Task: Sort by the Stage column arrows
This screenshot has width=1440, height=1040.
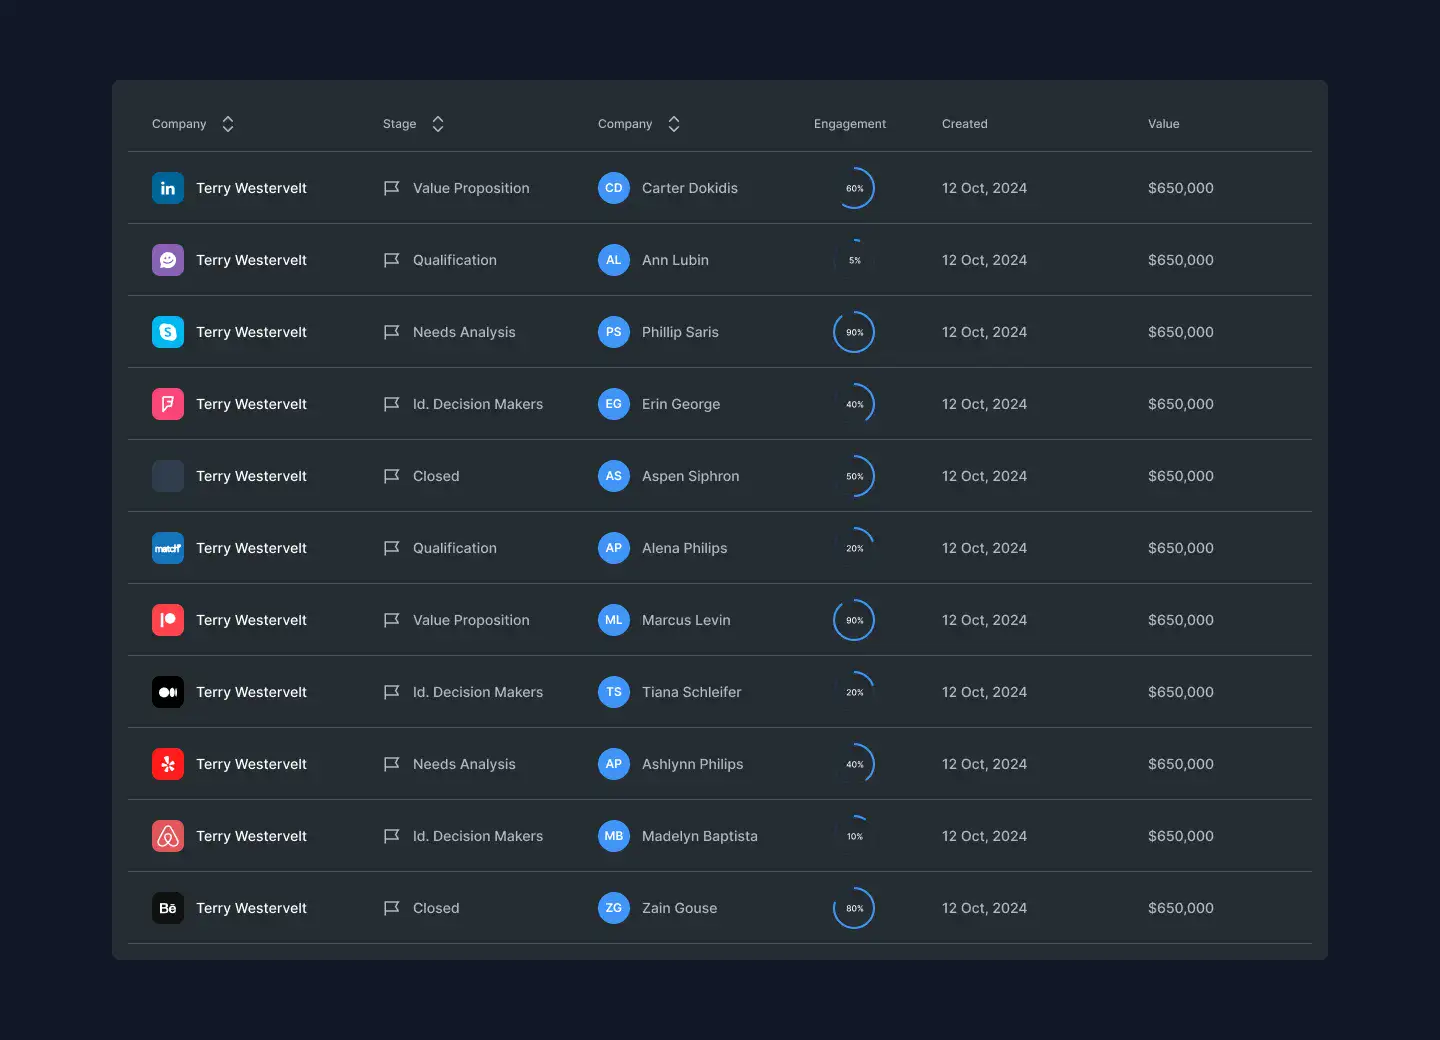Action: (438, 124)
